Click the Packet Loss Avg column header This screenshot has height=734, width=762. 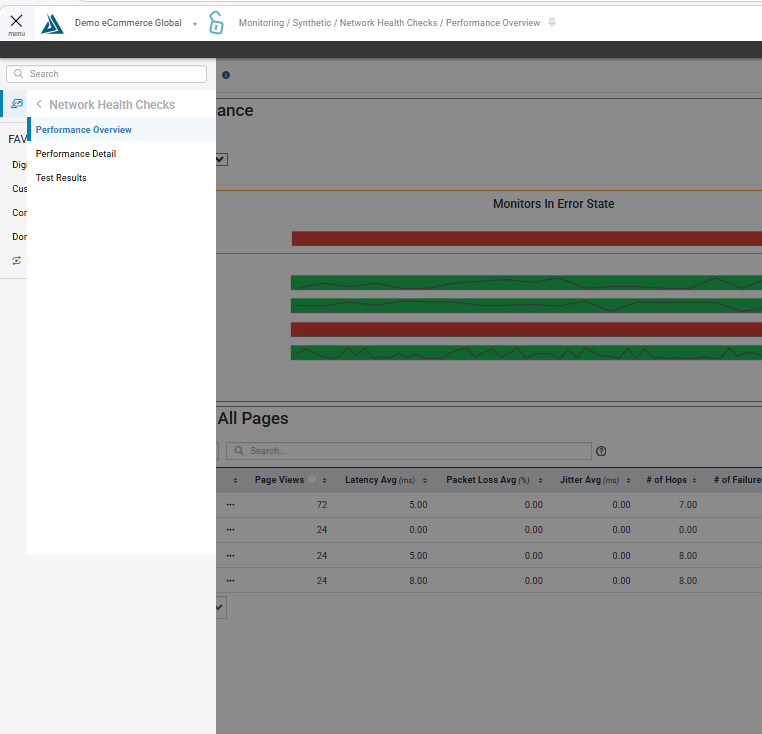488,480
